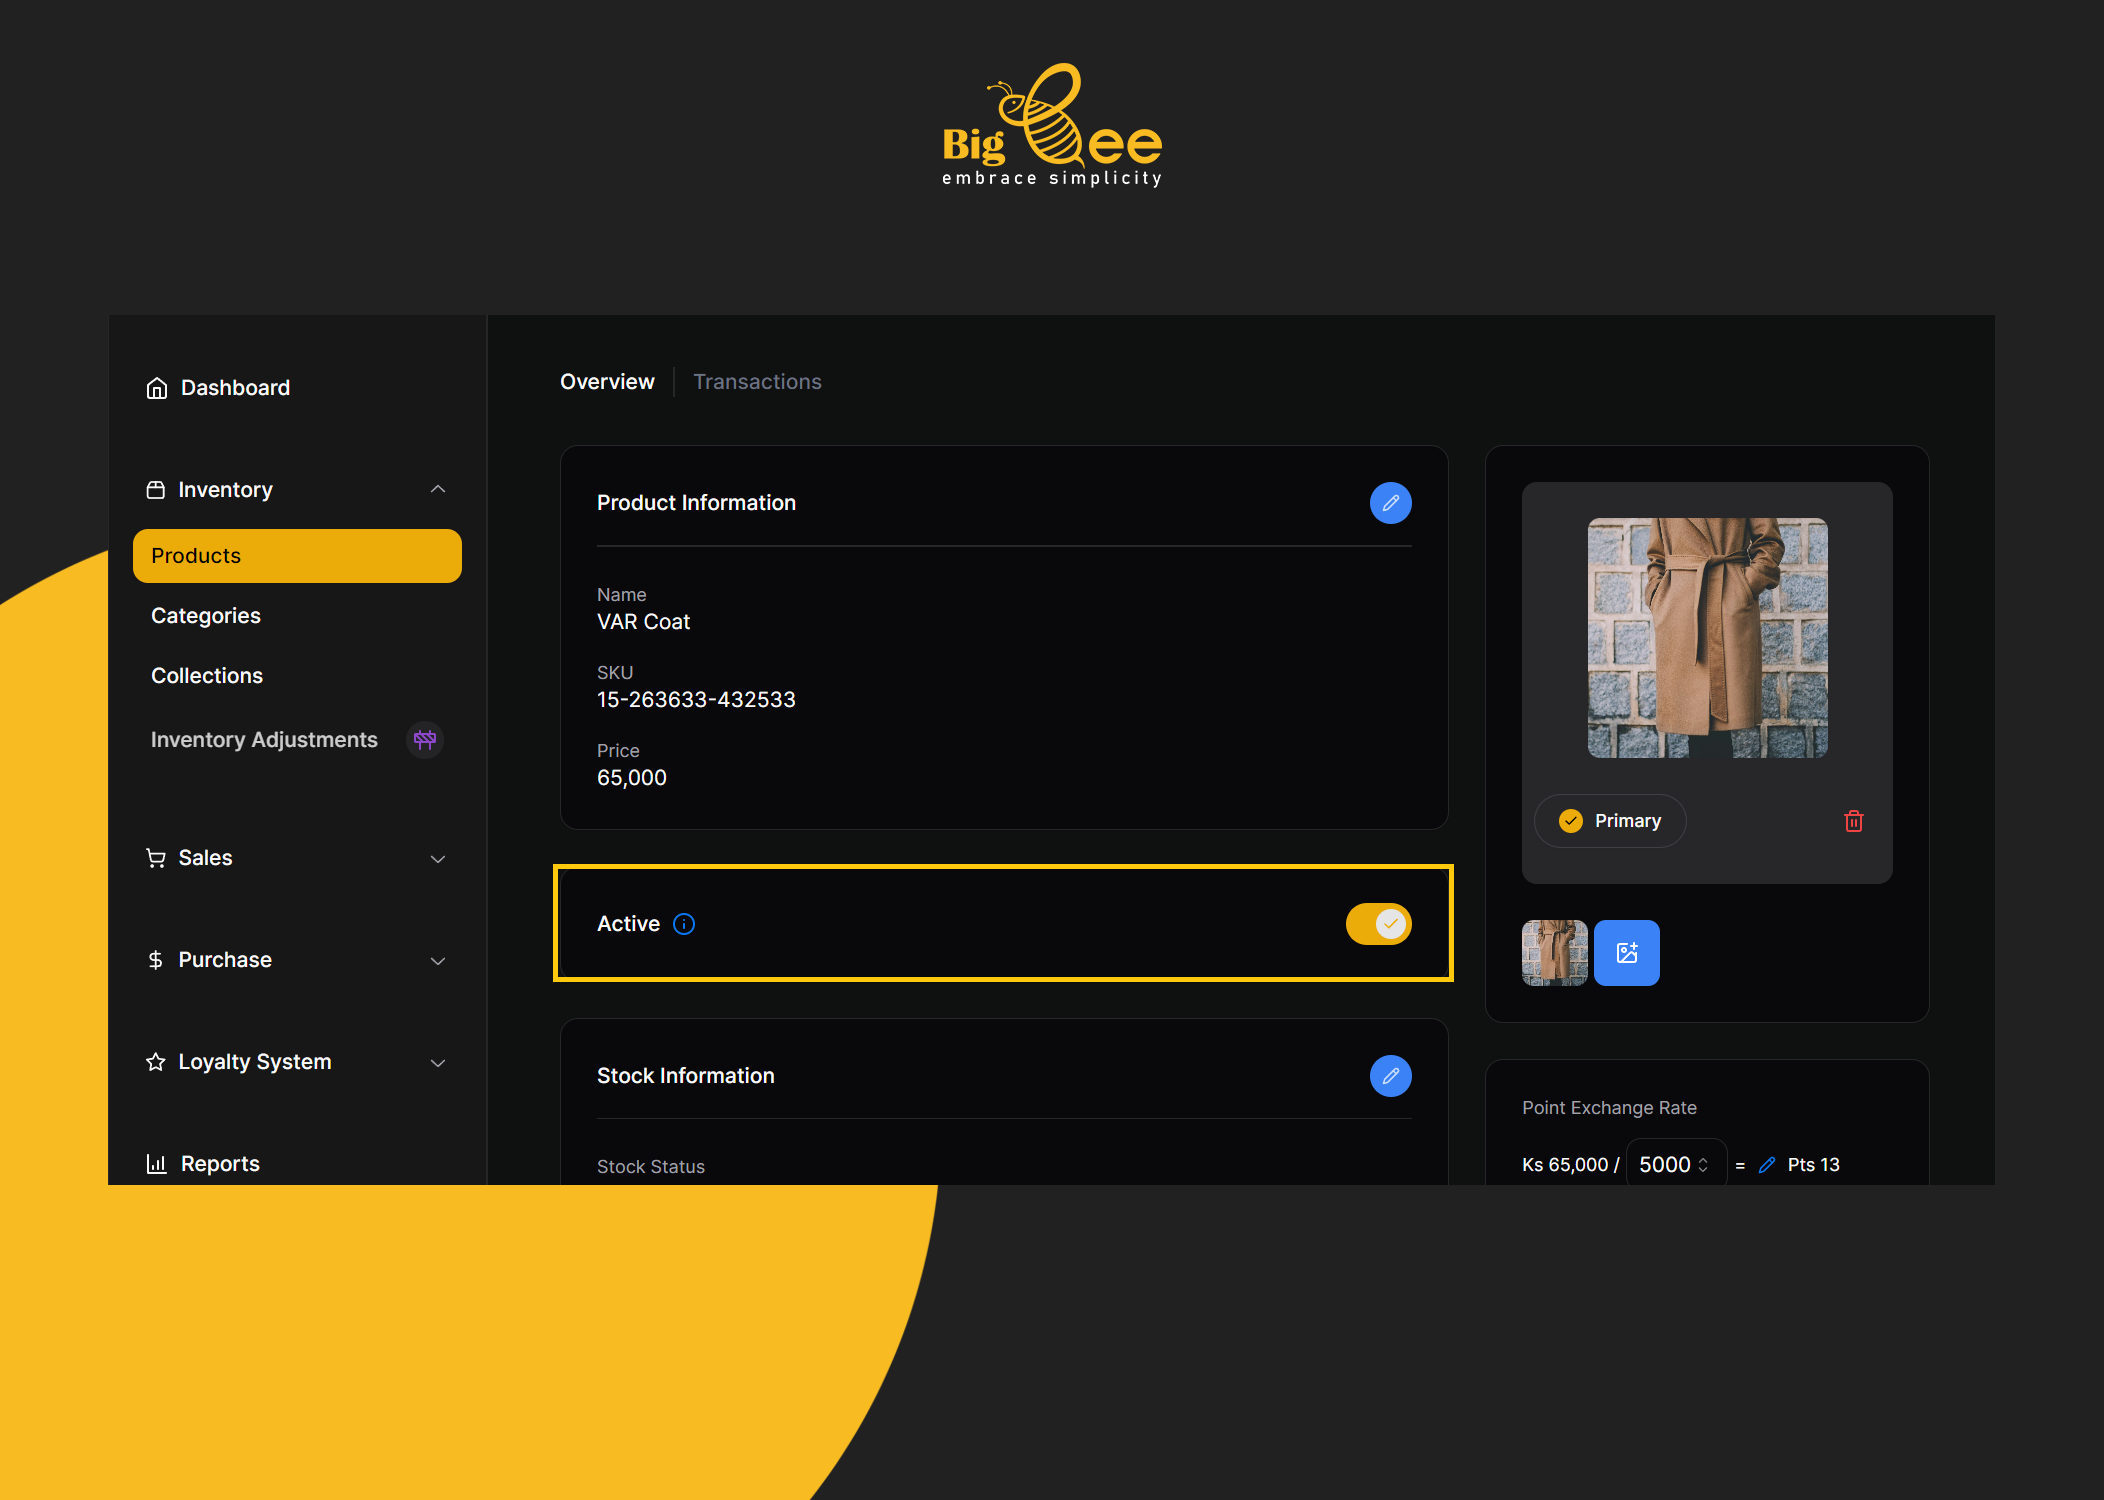
Task: Open Categories in the sidebar
Action: point(206,616)
